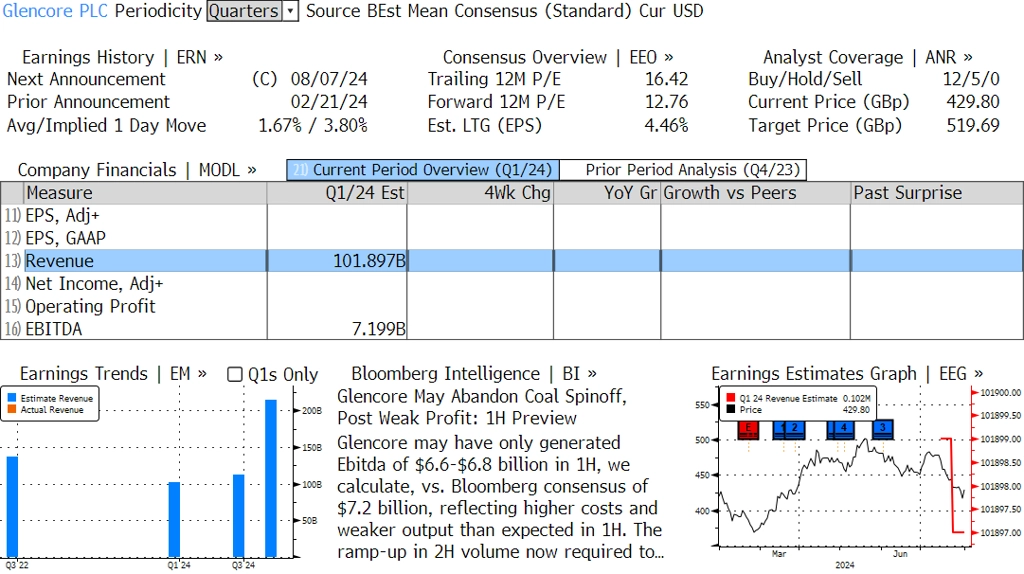
Task: Click the Source BEst Mean Consensus label
Action: (472, 11)
